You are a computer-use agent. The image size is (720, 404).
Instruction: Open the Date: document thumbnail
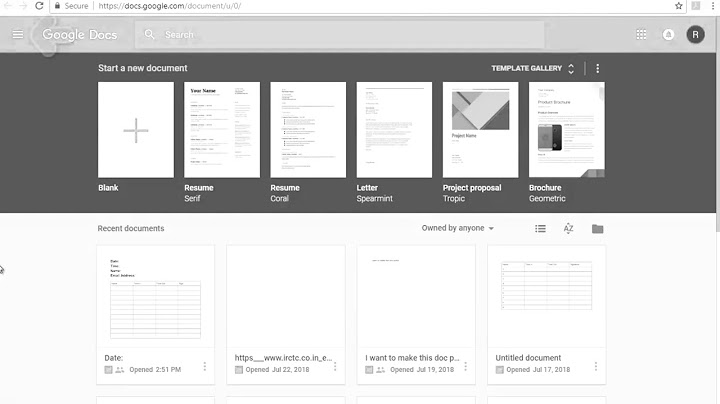pos(155,297)
